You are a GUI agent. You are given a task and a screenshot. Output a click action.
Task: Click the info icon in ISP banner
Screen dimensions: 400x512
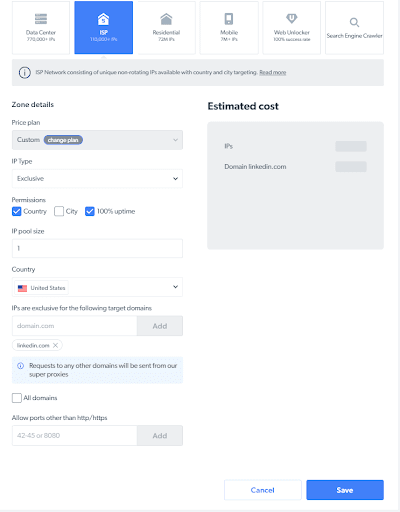(x=24, y=72)
